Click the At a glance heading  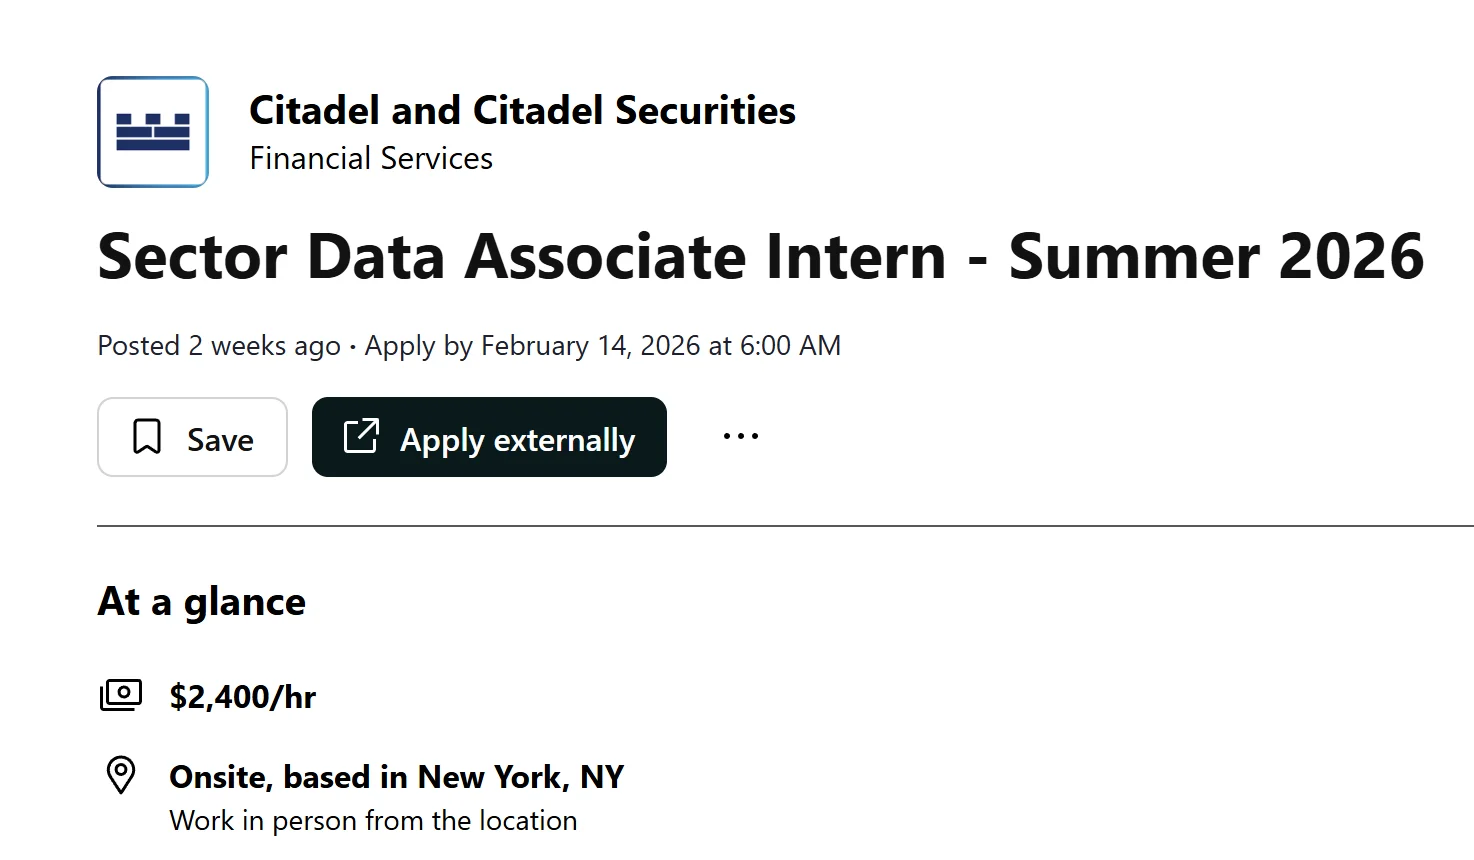pos(202,602)
